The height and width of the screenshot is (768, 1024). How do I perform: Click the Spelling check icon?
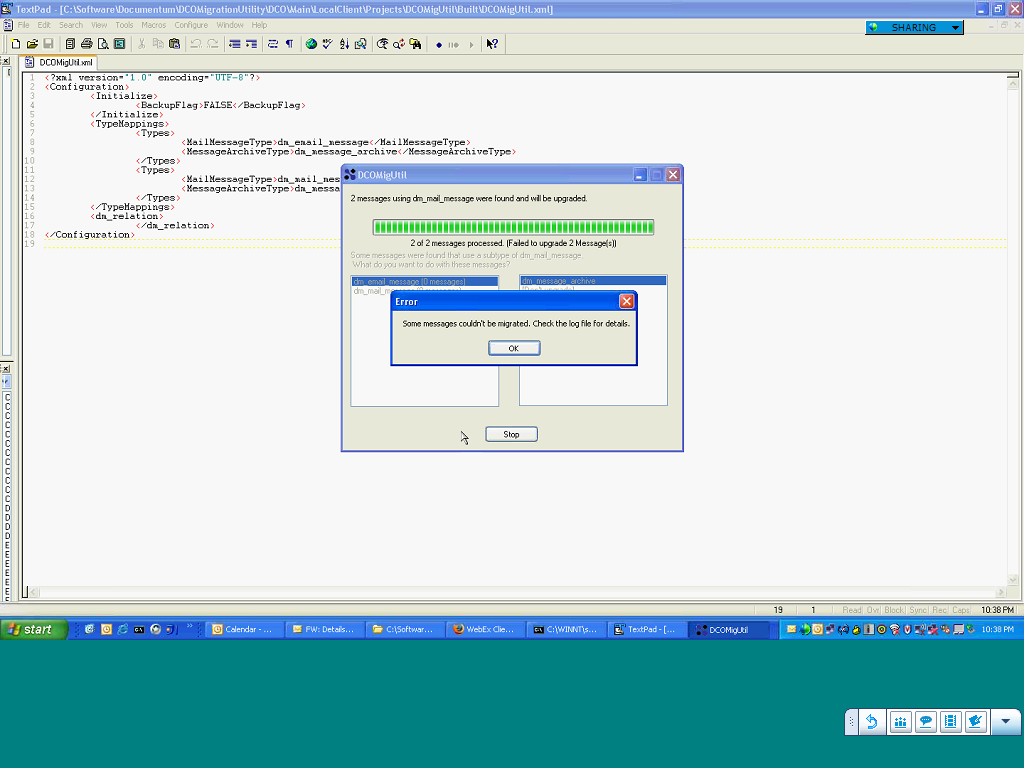tap(328, 44)
